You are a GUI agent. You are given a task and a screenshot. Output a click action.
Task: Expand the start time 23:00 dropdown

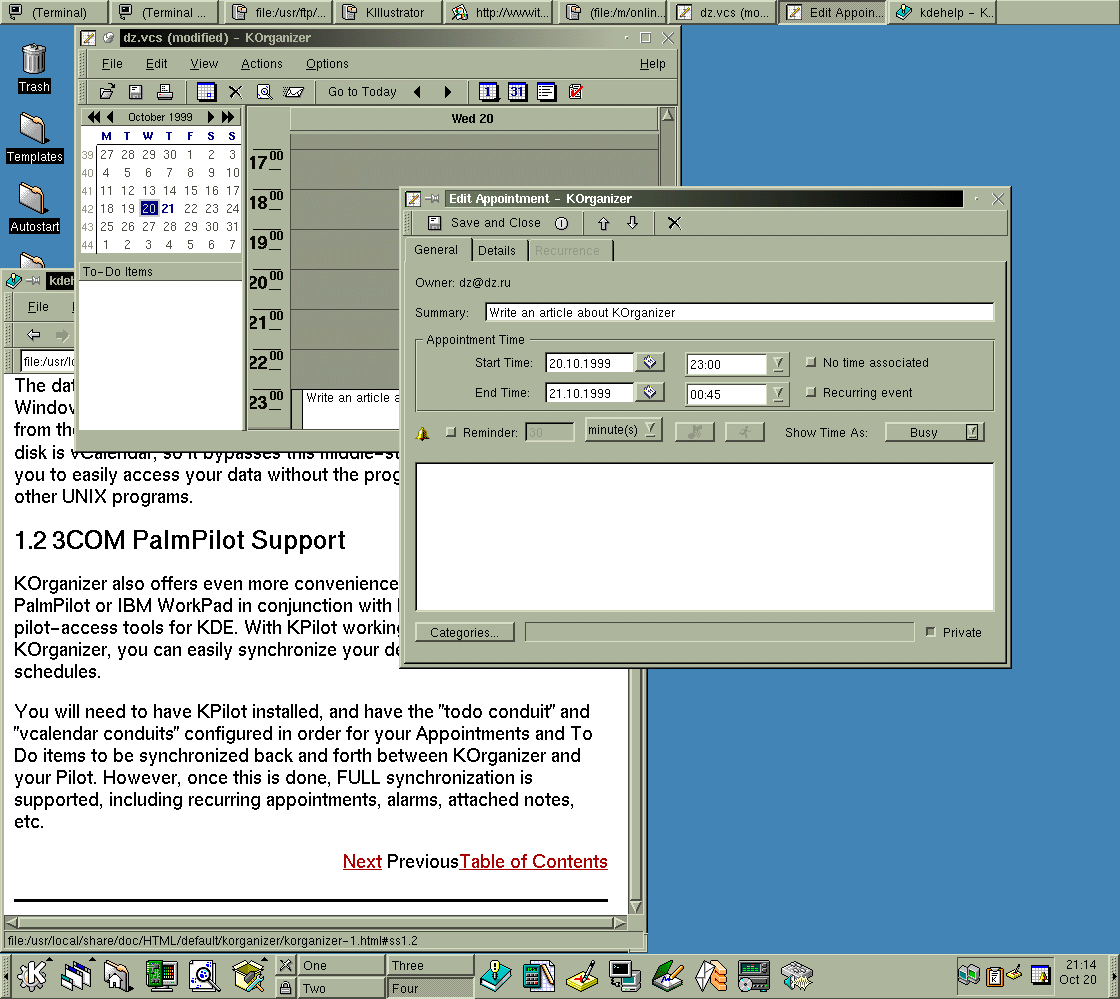click(x=778, y=364)
